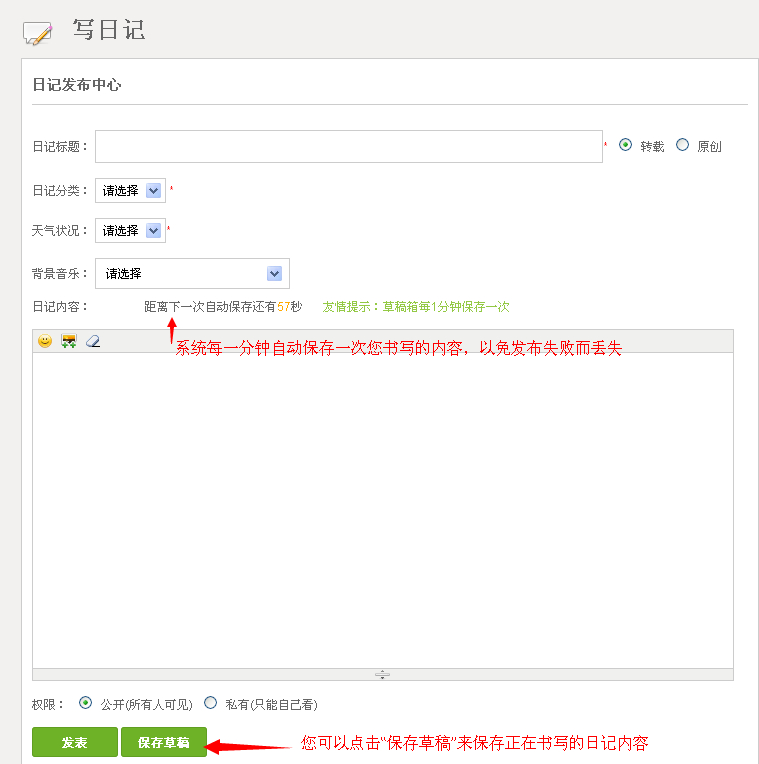Grab the editor resize handle bar
Screen dimensions: 759x764
pos(382,675)
